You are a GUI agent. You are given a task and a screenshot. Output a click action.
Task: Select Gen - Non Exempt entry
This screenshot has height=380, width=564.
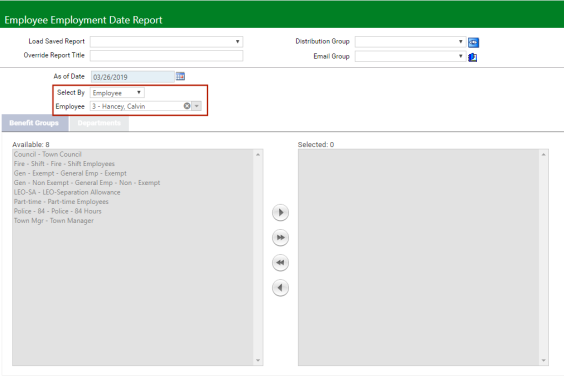point(87,183)
